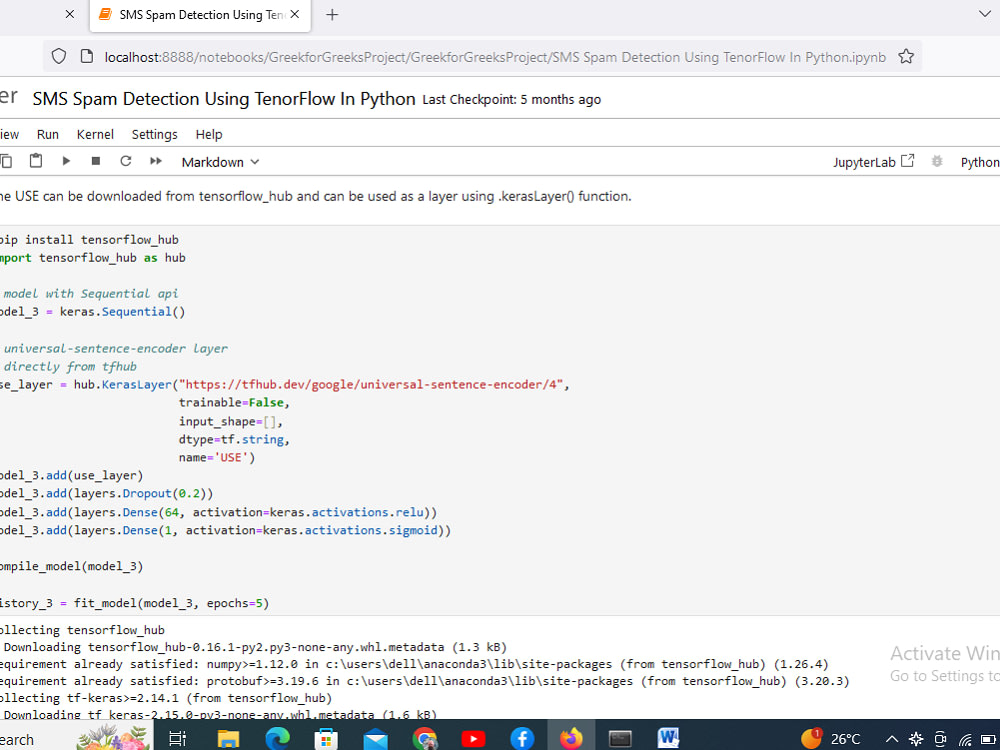Open Microsoft Word from the taskbar
This screenshot has height=750, width=1000.
[x=668, y=738]
